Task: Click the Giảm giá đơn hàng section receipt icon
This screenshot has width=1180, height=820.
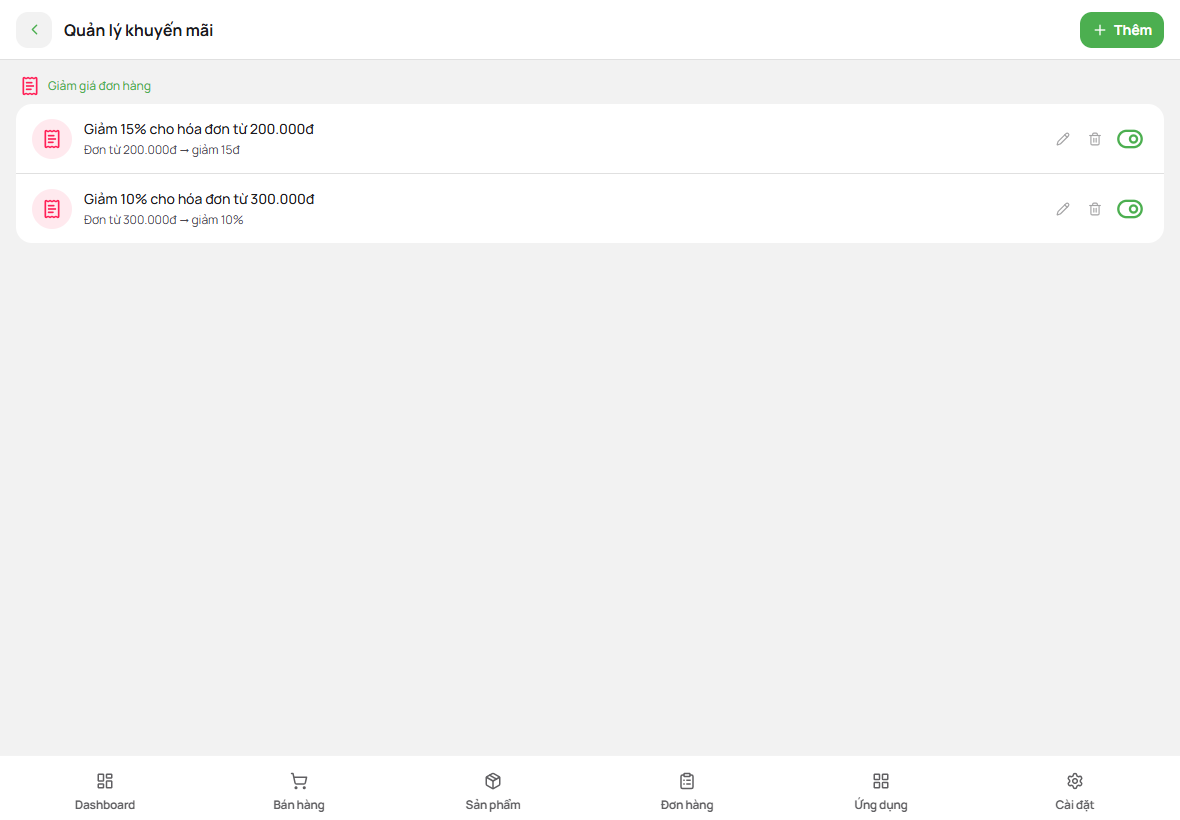Action: pyautogui.click(x=30, y=86)
